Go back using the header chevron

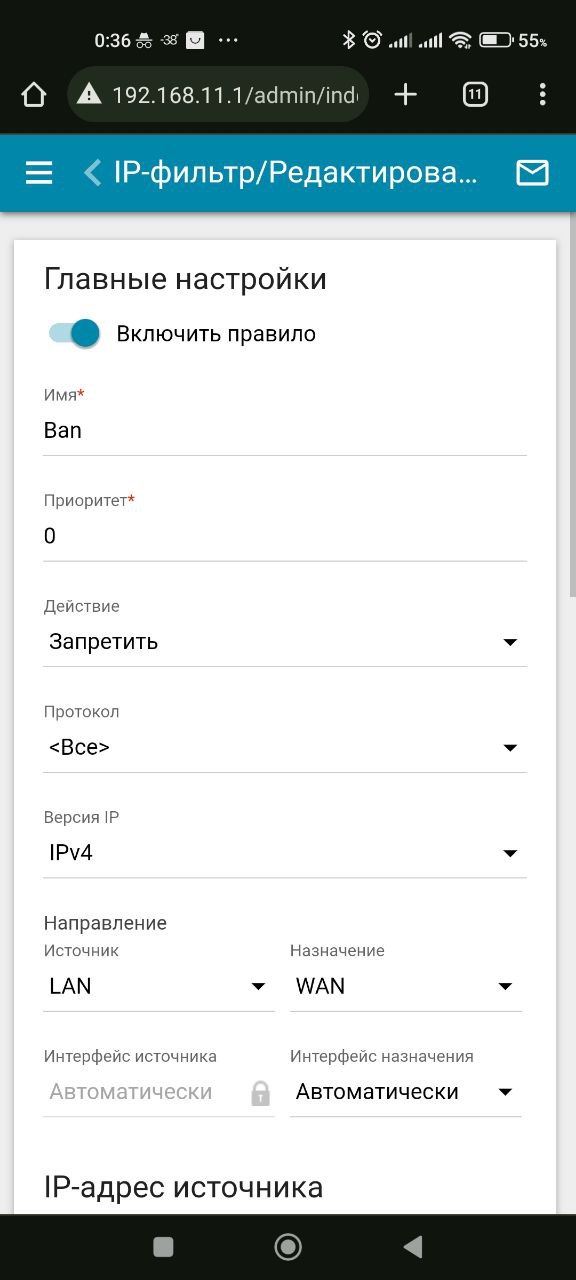pos(93,173)
